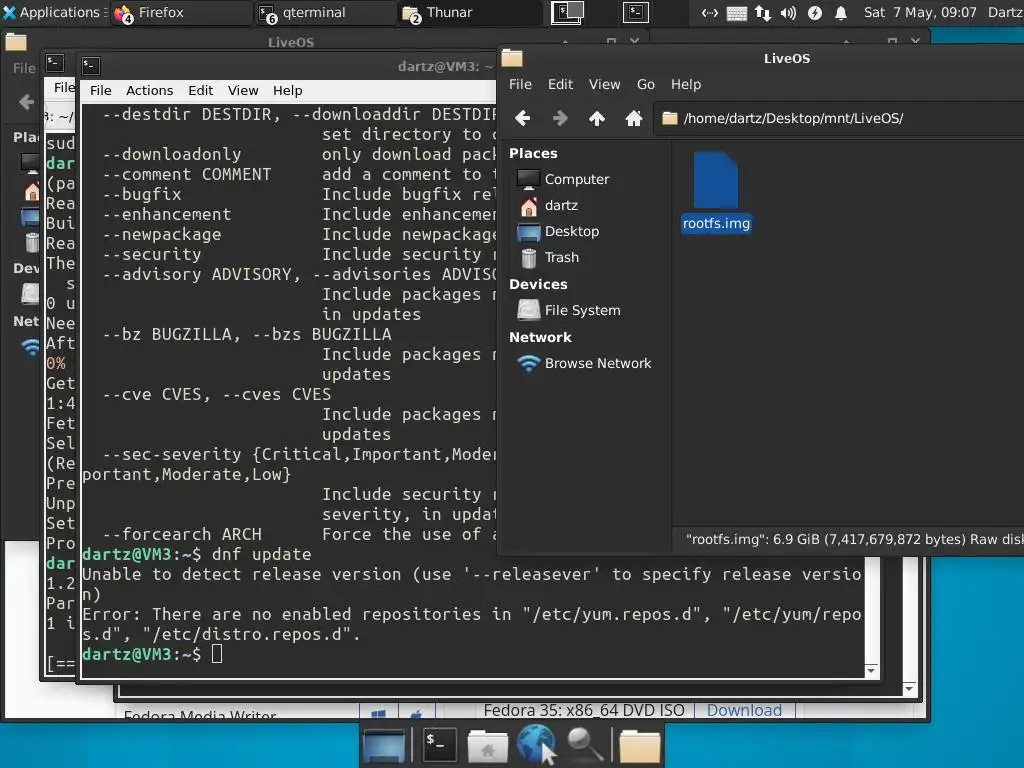The image size is (1024, 768).
Task: Switch to Thunar taskbar group
Action: click(x=470, y=12)
